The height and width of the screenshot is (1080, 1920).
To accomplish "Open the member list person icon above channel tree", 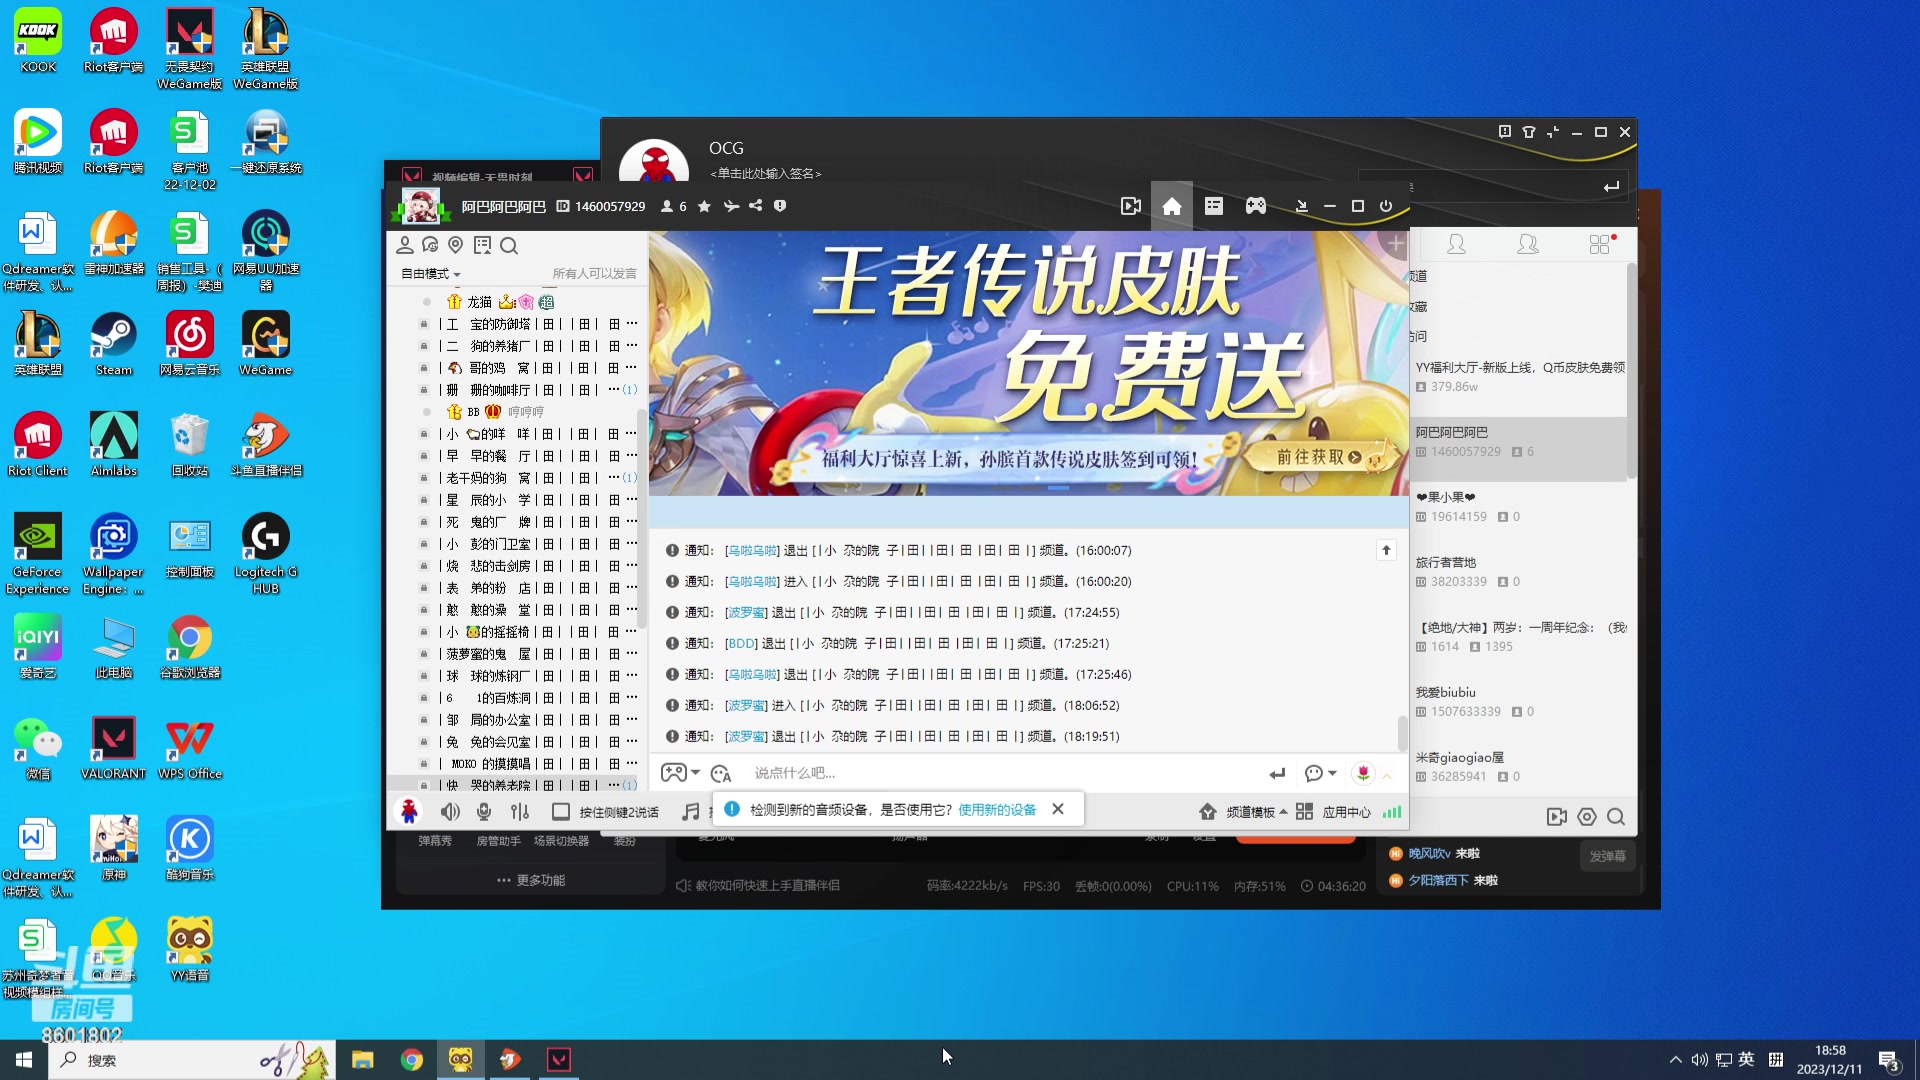I will [405, 245].
